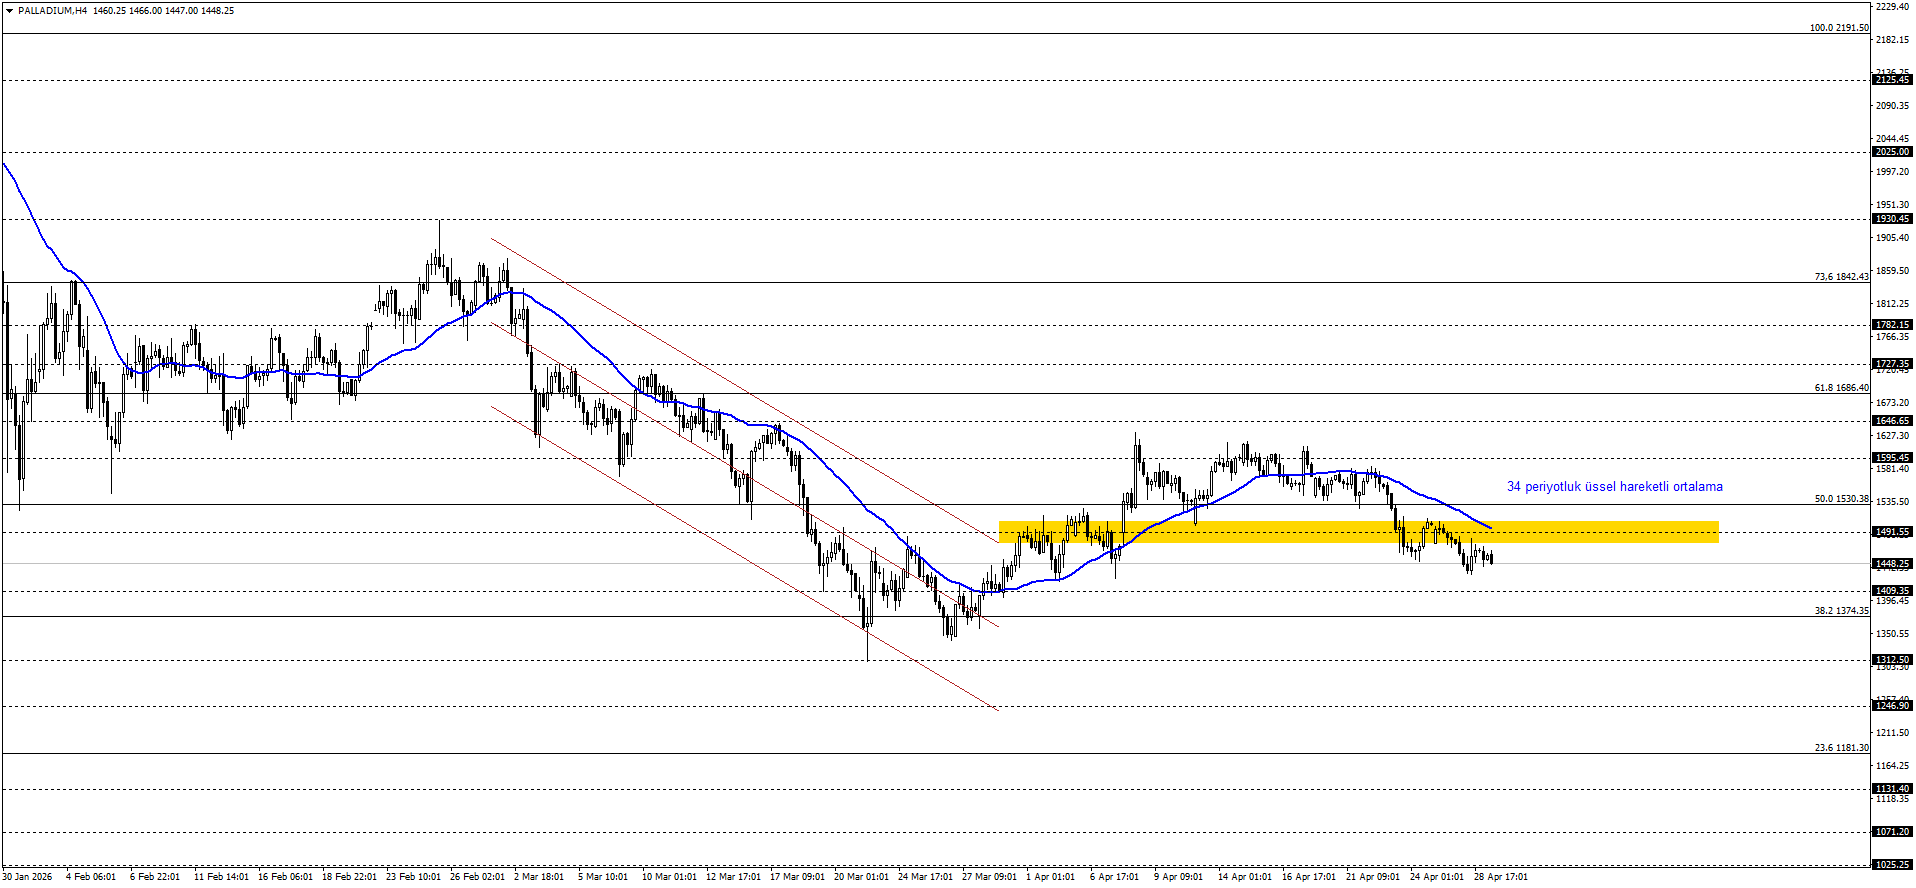The width and height of the screenshot is (1916, 888).
Task: Select the 1930.45 horizontal line price tag
Action: tap(1891, 219)
